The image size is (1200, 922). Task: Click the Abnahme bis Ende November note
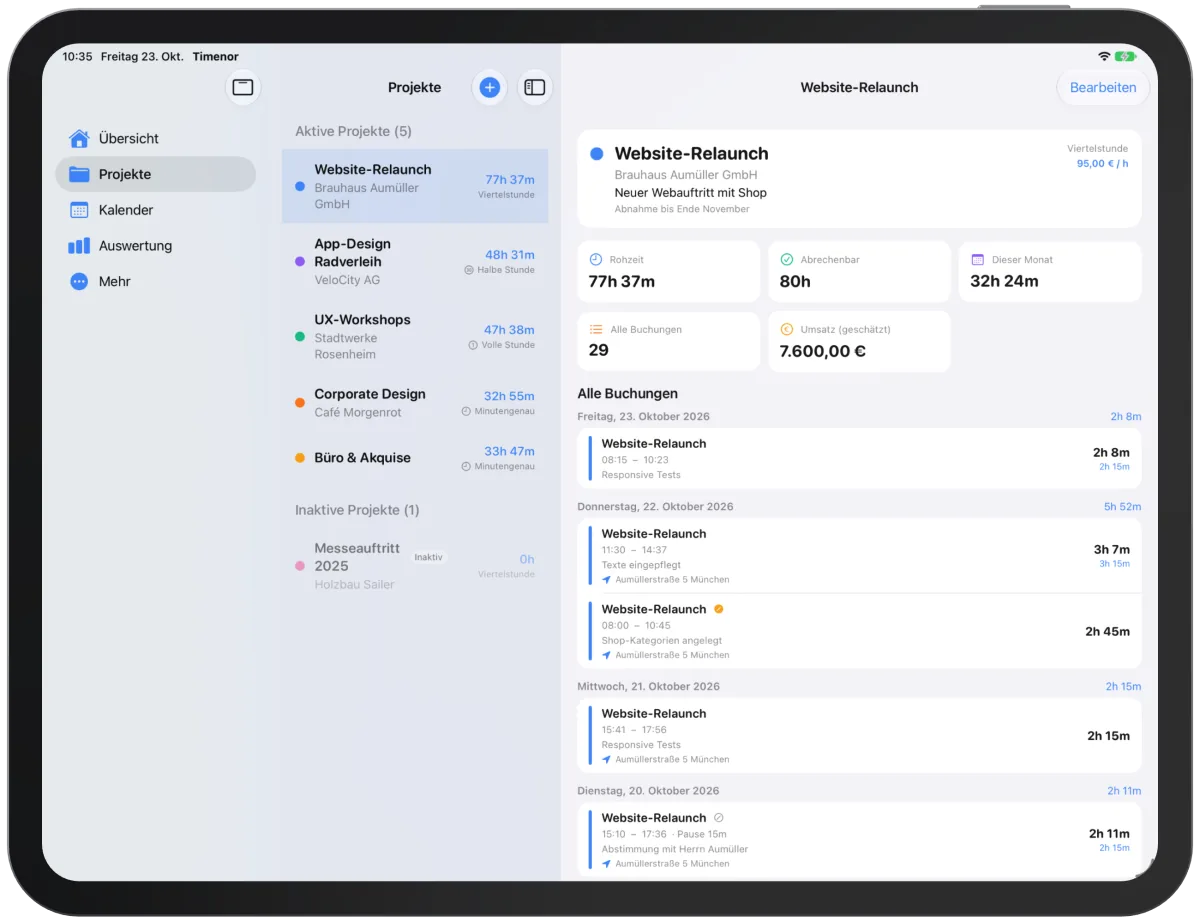point(682,209)
